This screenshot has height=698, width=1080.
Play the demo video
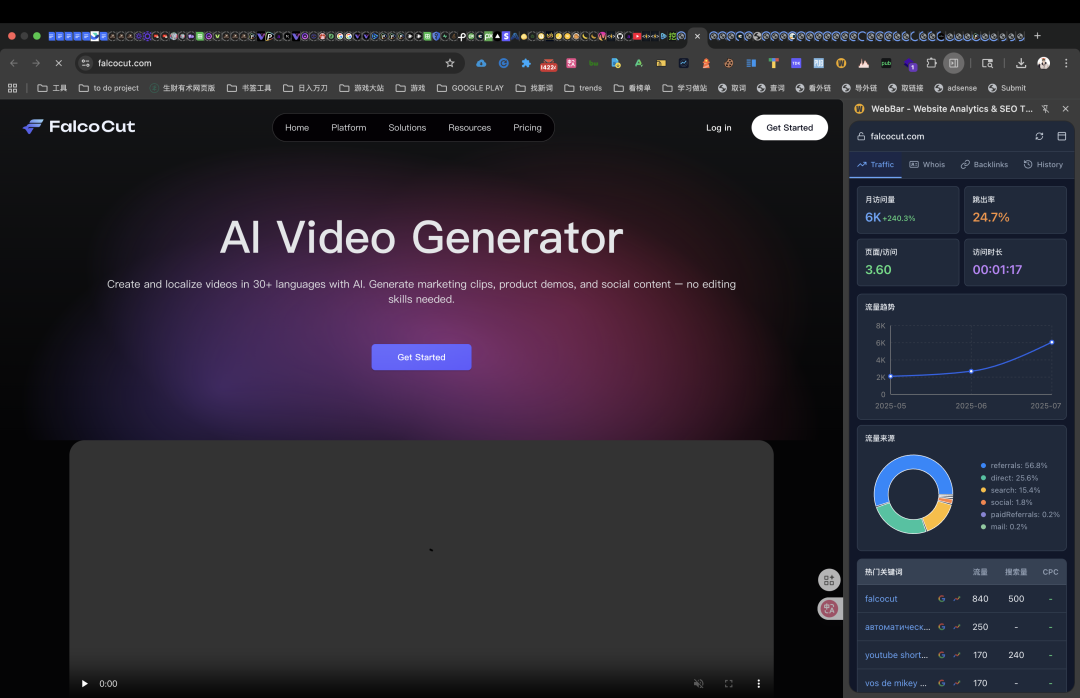click(x=84, y=684)
